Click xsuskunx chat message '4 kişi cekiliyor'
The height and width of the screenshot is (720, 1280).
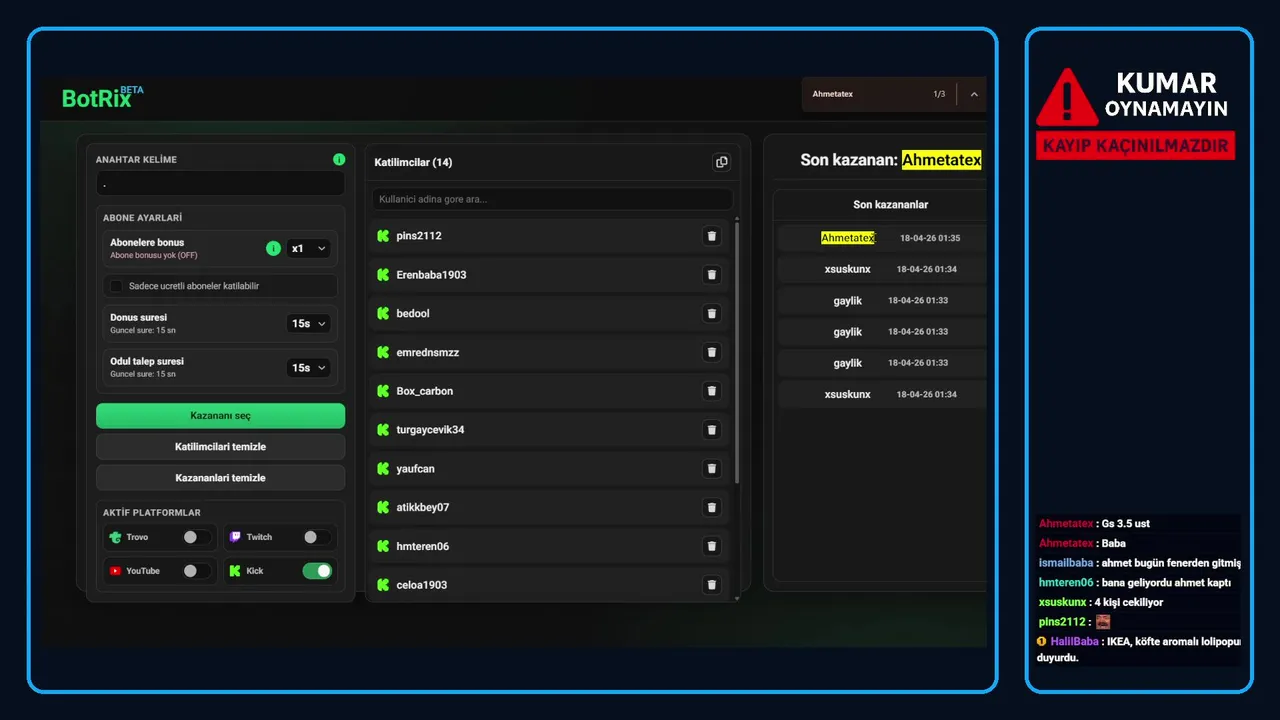point(1129,603)
